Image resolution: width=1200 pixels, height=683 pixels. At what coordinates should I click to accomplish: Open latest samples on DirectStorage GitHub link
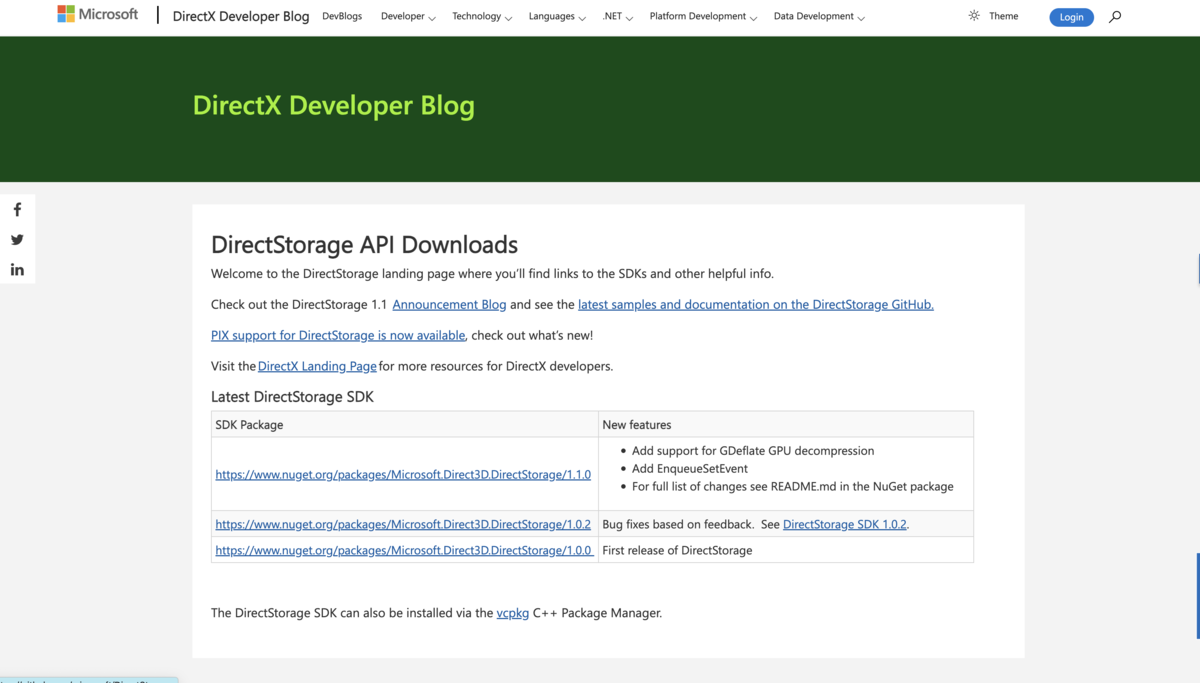click(756, 305)
